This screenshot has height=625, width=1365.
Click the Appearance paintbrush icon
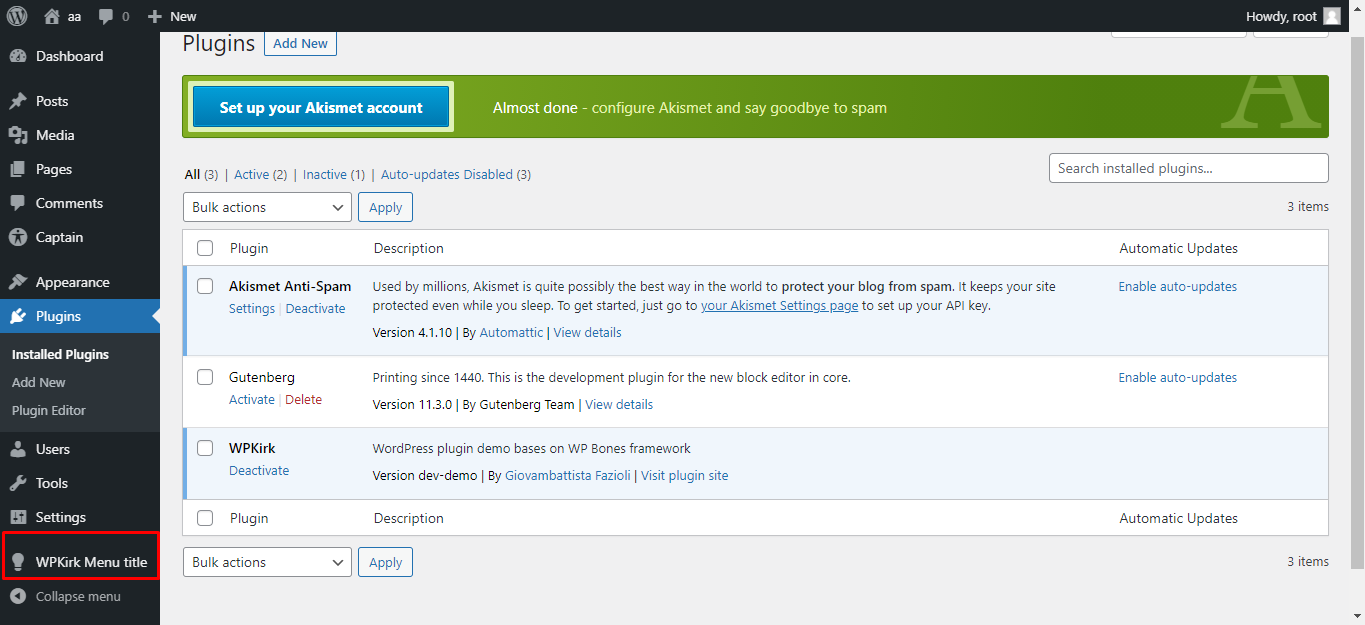pyautogui.click(x=18, y=282)
